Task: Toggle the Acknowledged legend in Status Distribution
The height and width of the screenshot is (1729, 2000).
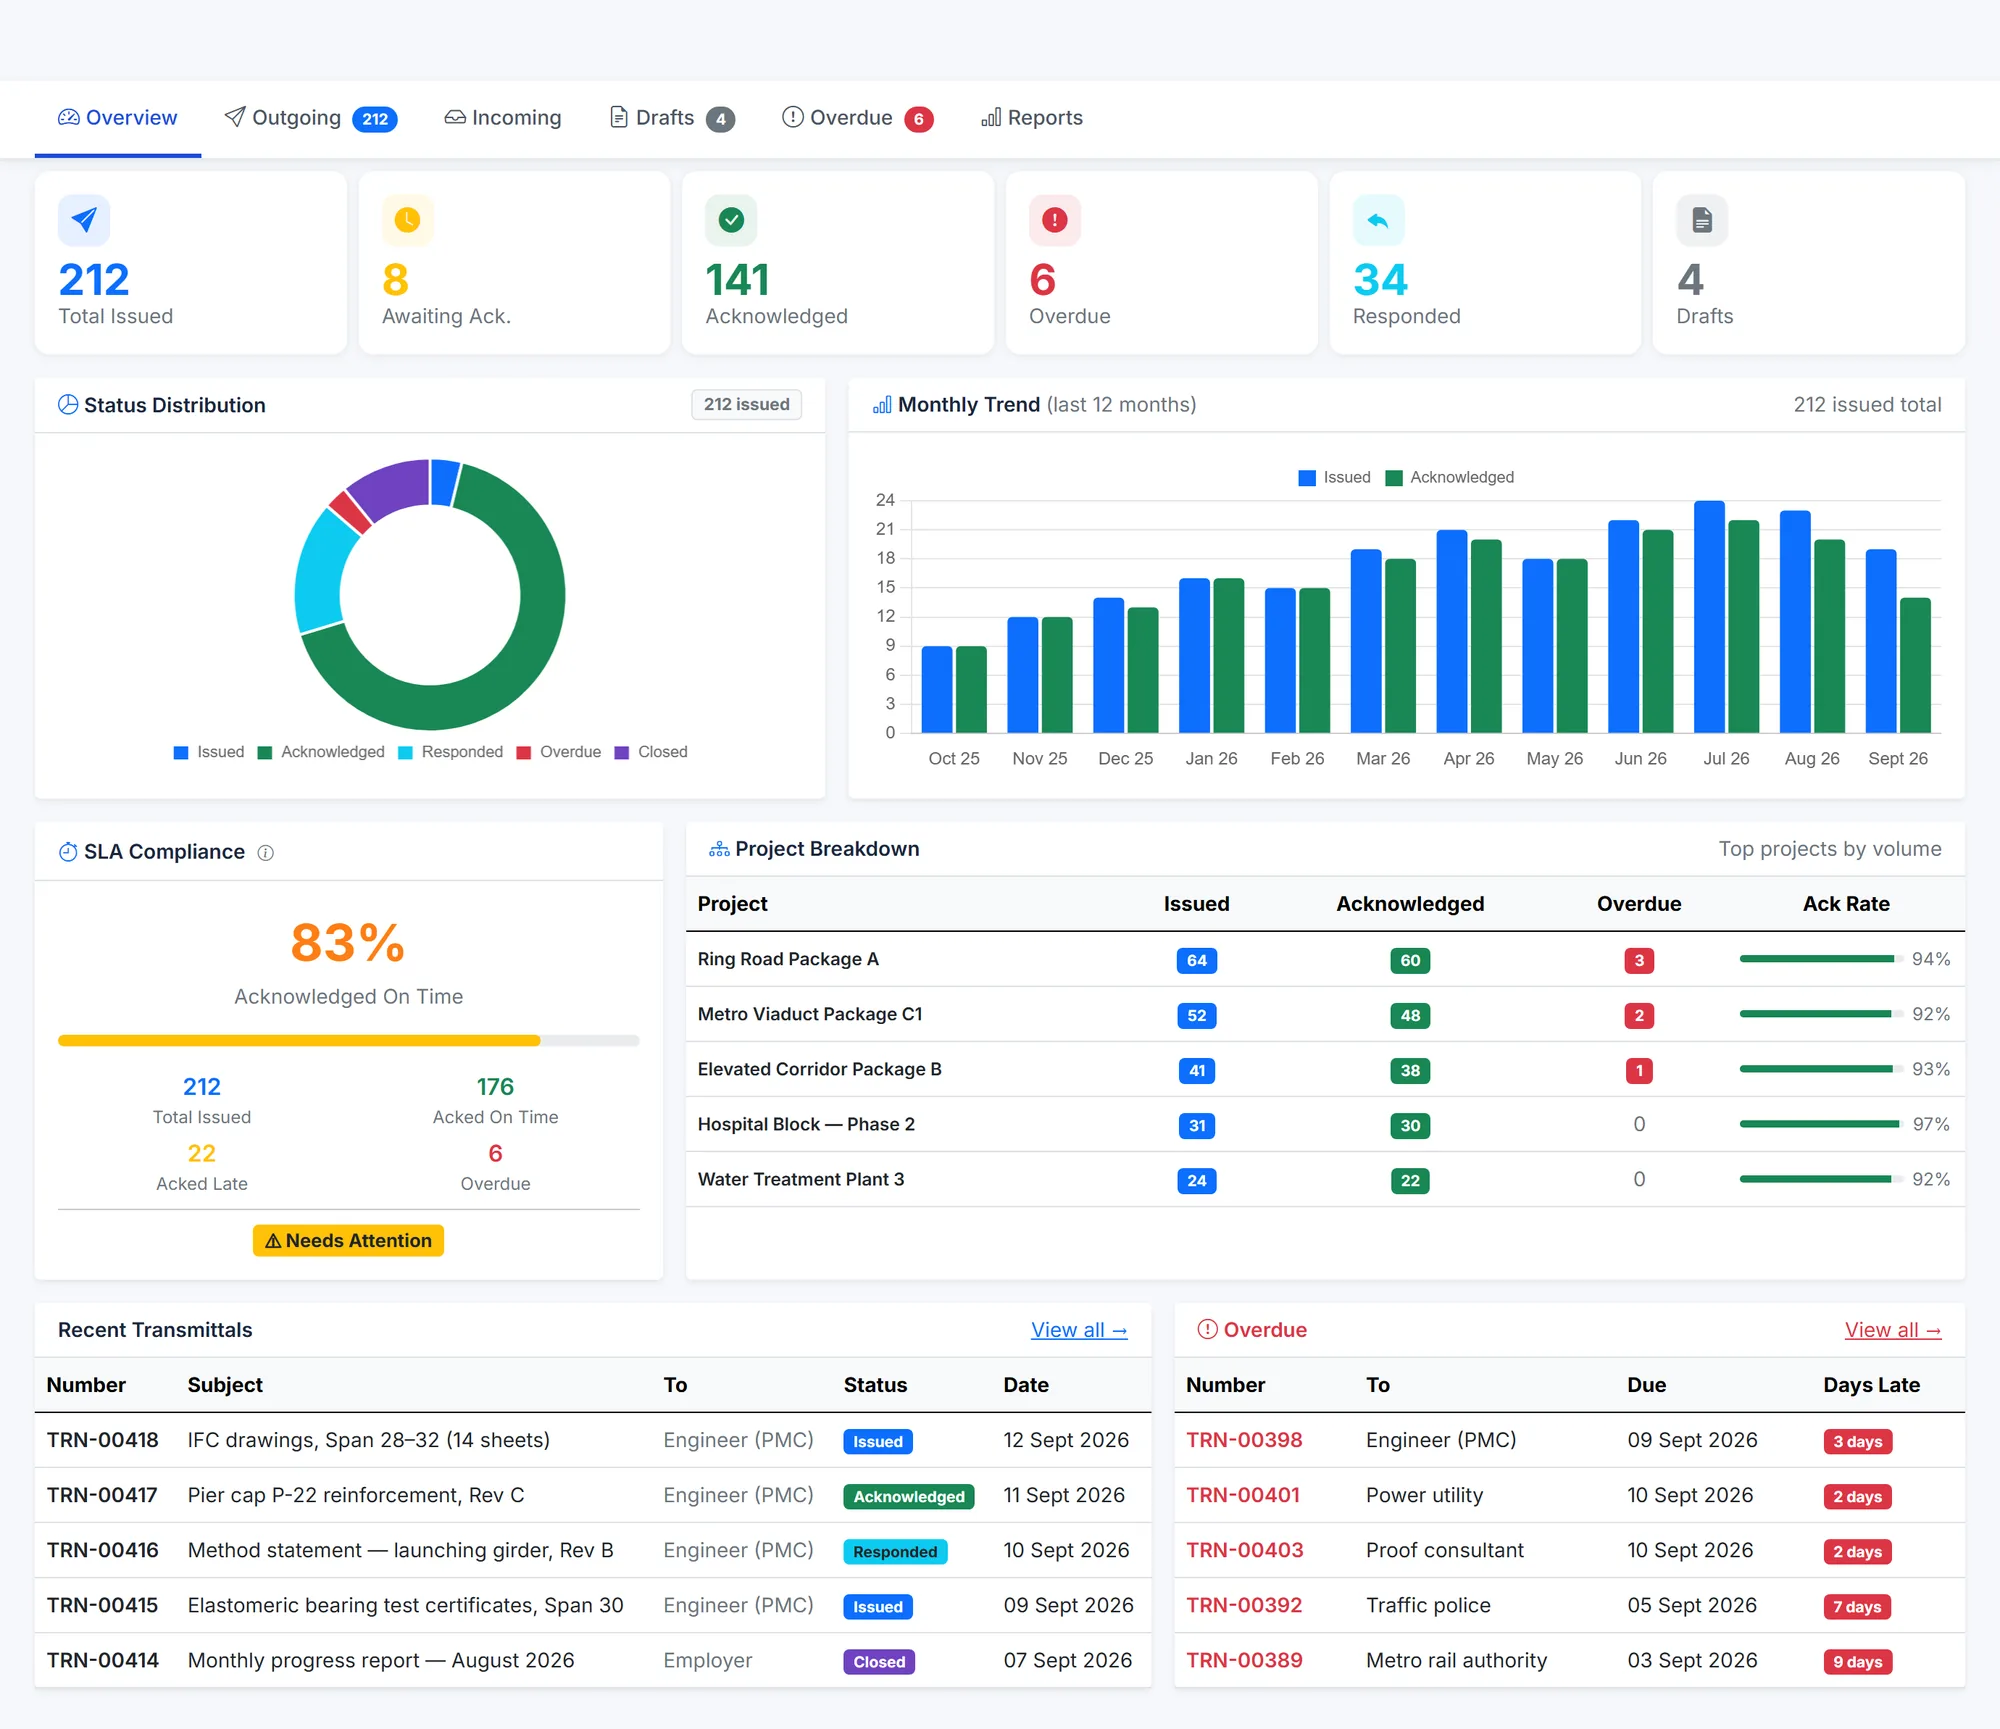Action: 321,752
